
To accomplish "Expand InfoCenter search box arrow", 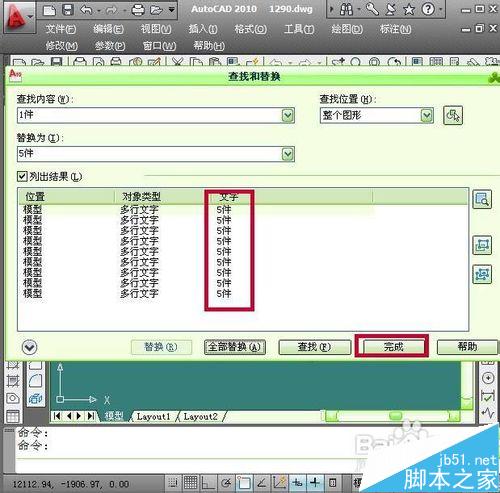I will [x=331, y=9].
